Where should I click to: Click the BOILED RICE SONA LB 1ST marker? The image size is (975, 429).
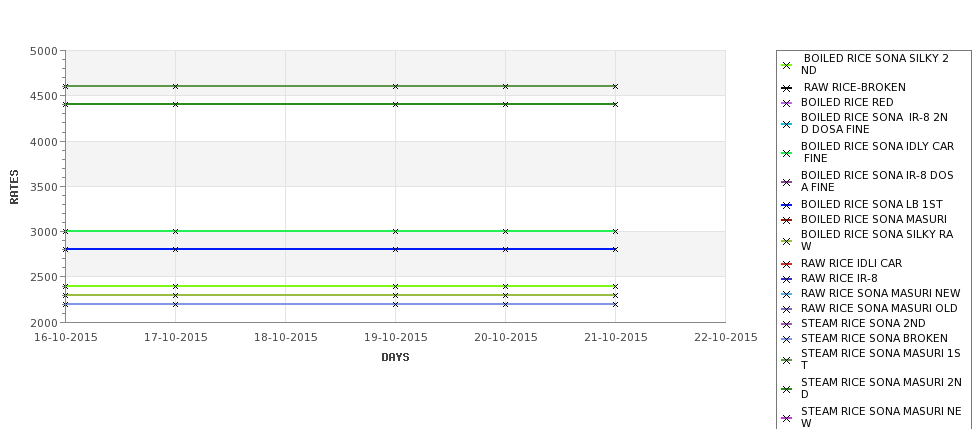click(787, 205)
